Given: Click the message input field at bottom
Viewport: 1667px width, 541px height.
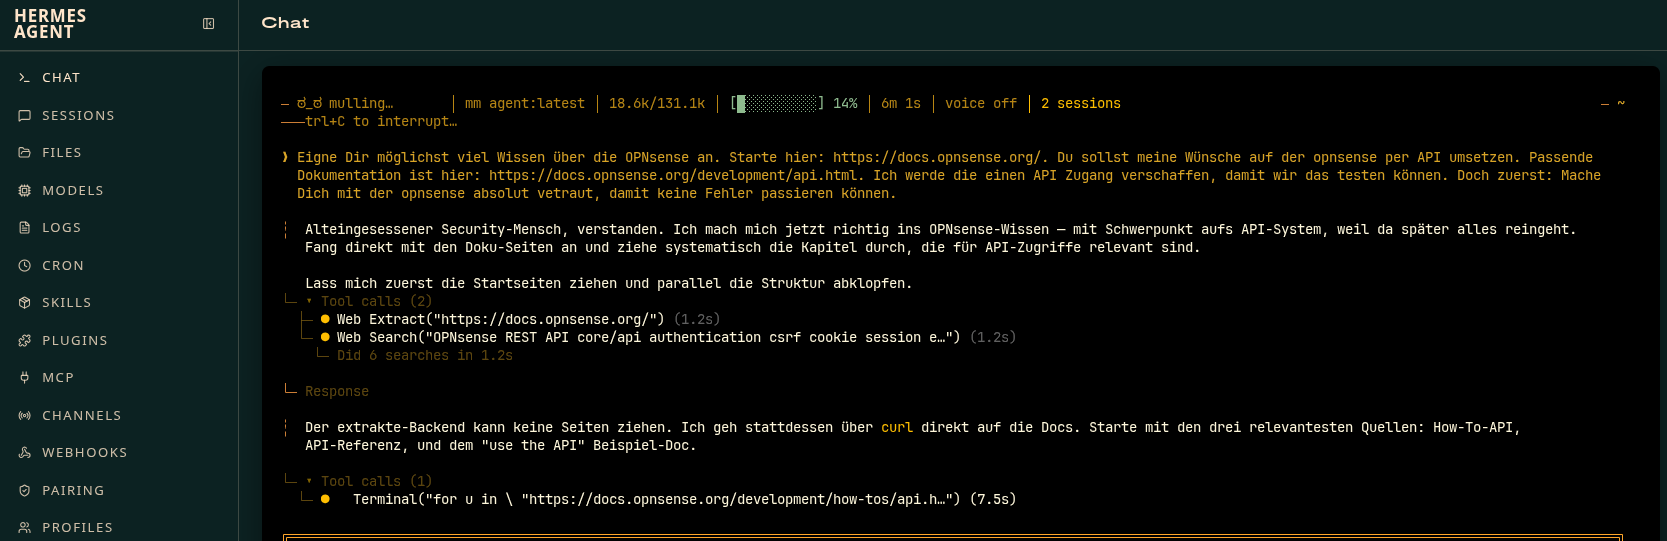Looking at the screenshot, I should pyautogui.click(x=952, y=537).
